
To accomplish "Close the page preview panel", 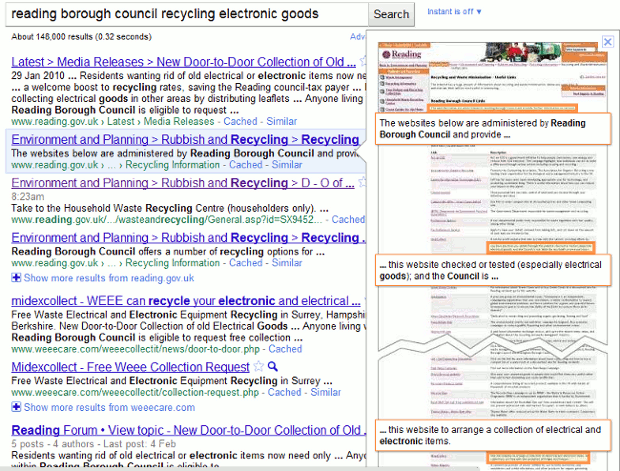I will (x=608, y=42).
